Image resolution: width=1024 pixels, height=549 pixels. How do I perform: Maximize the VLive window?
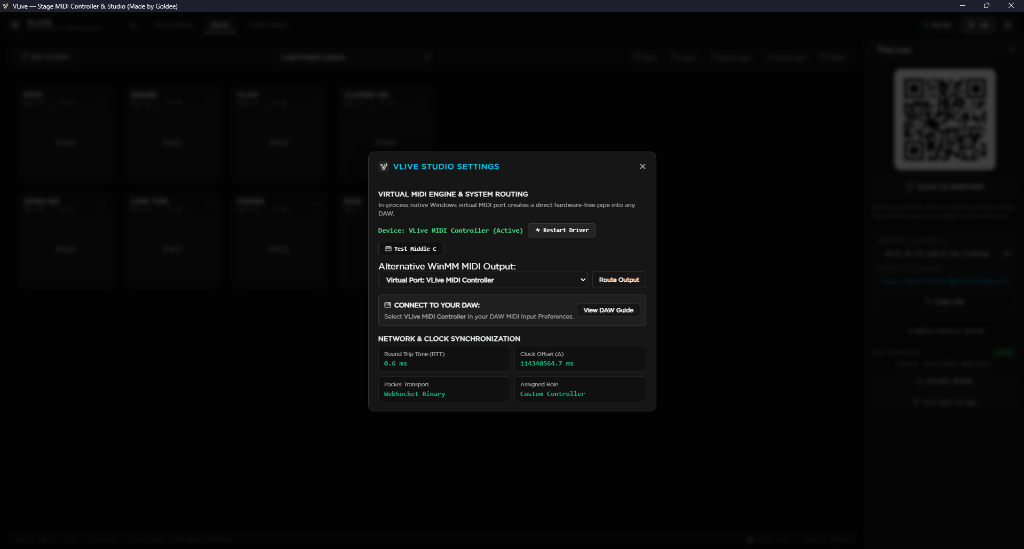pyautogui.click(x=987, y=6)
